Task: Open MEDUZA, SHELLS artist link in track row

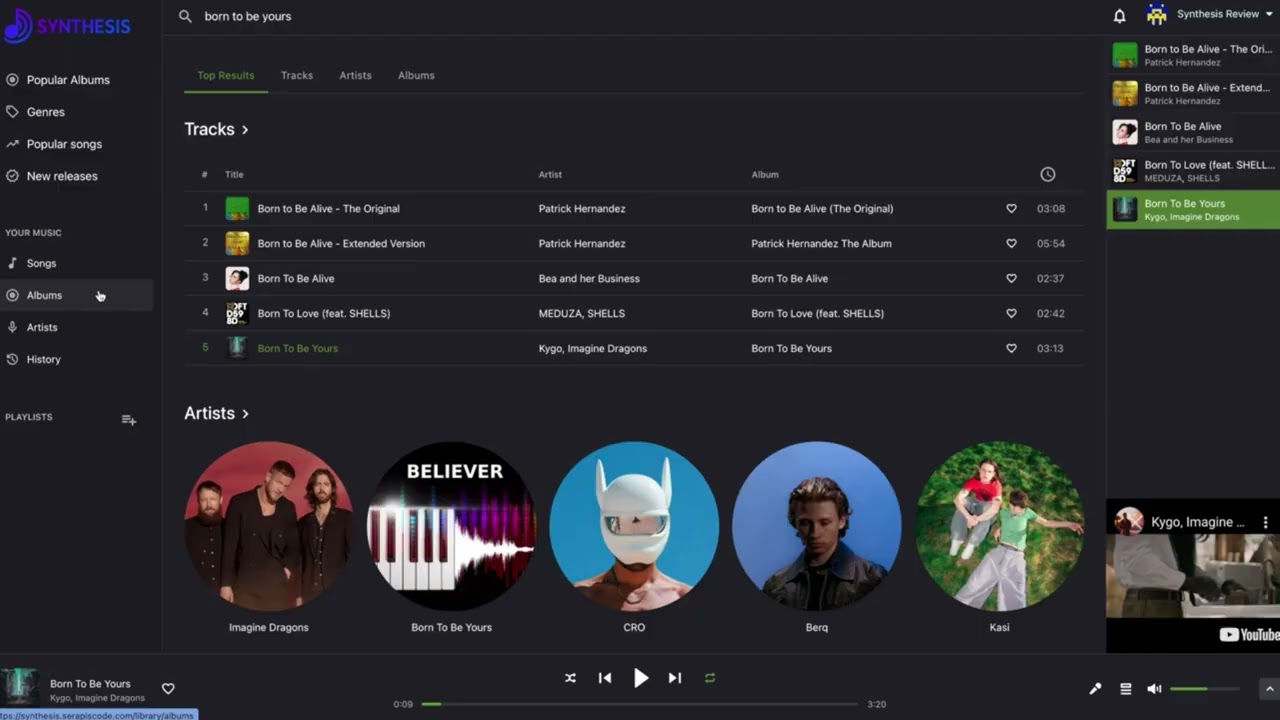Action: tap(582, 314)
